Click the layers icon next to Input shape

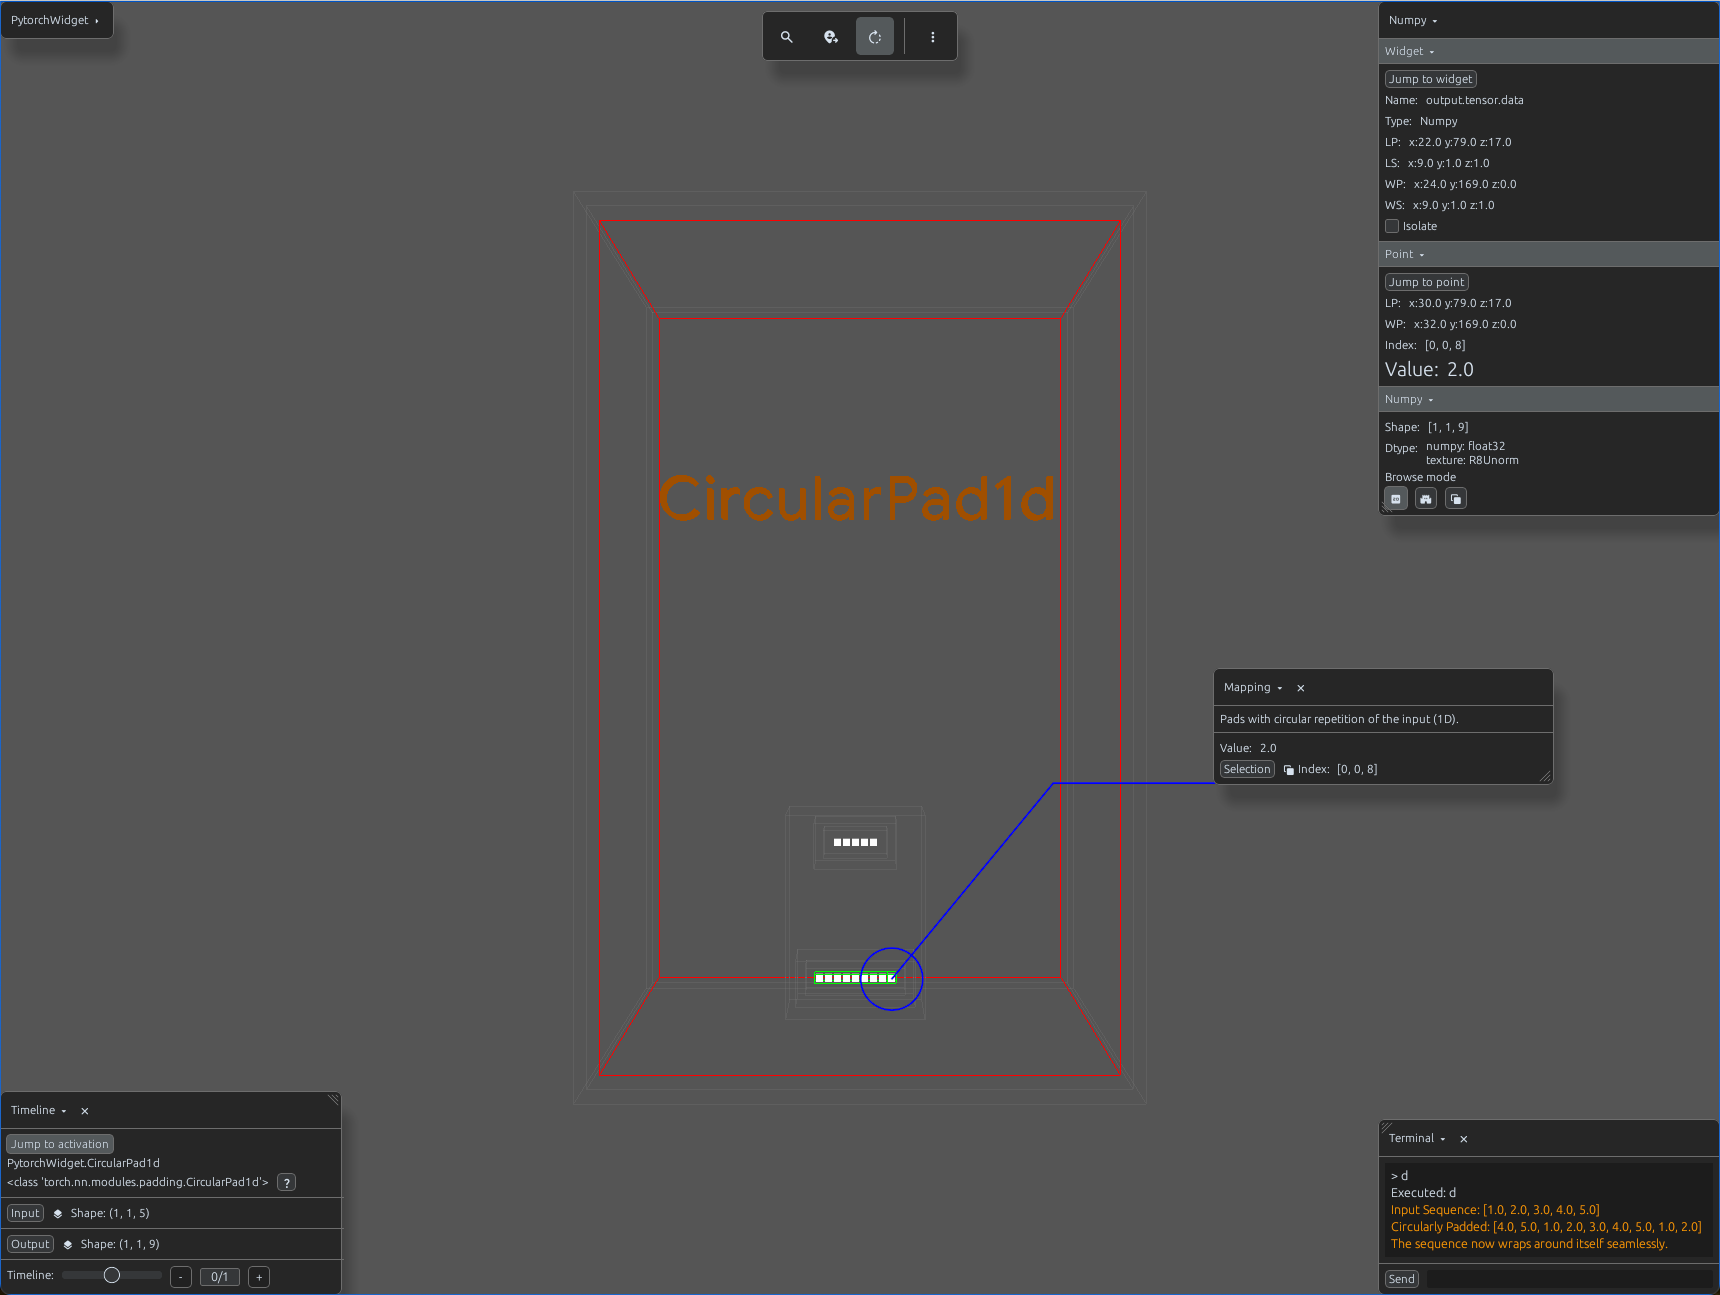click(x=58, y=1214)
